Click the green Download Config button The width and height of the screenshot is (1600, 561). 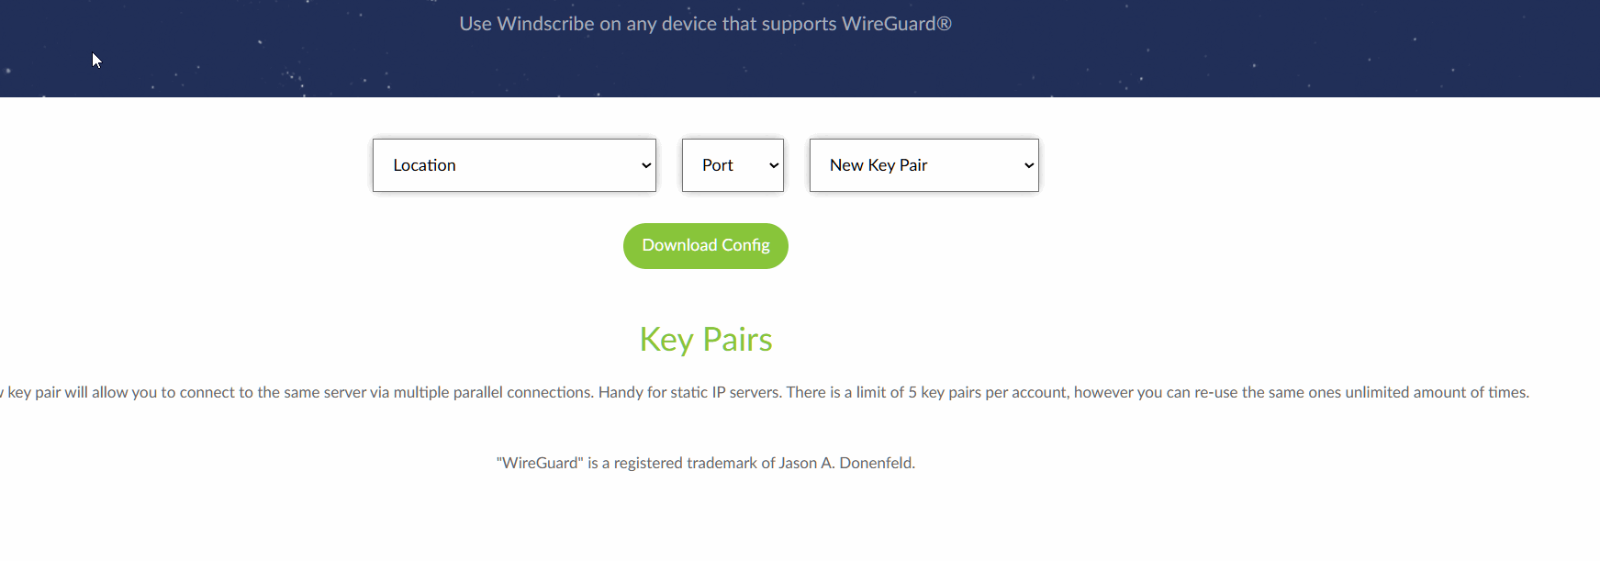coord(706,246)
